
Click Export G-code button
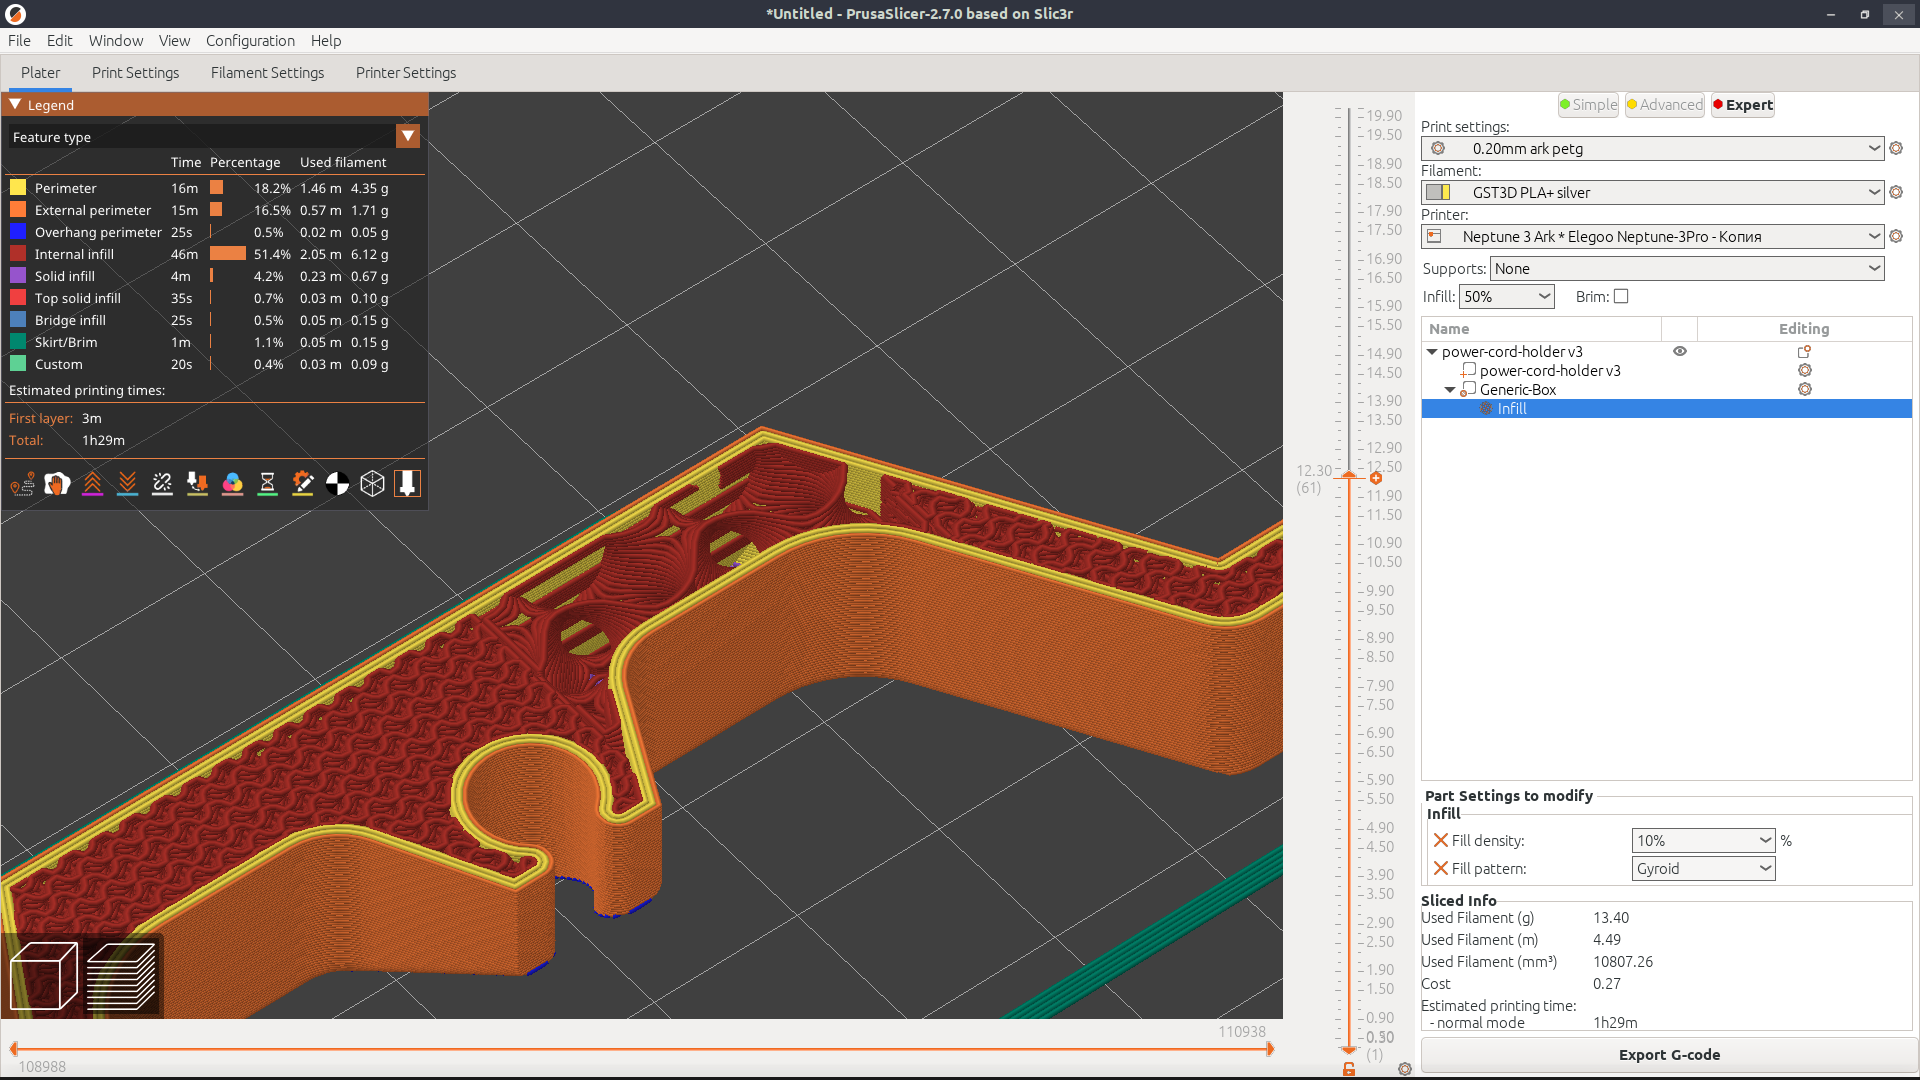coord(1668,1054)
